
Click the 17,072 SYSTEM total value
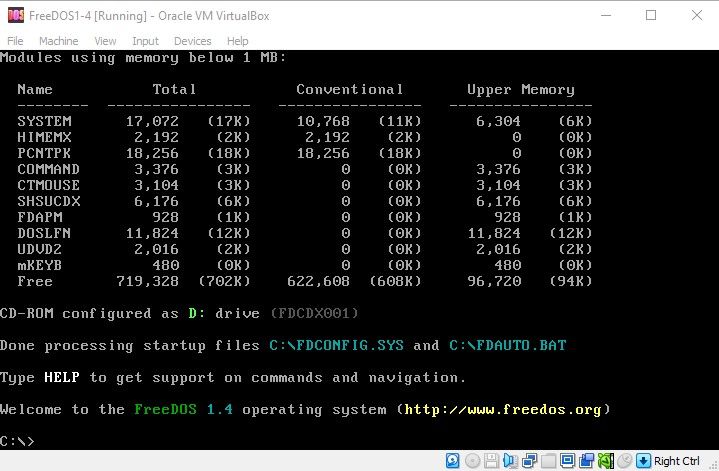tap(152, 121)
